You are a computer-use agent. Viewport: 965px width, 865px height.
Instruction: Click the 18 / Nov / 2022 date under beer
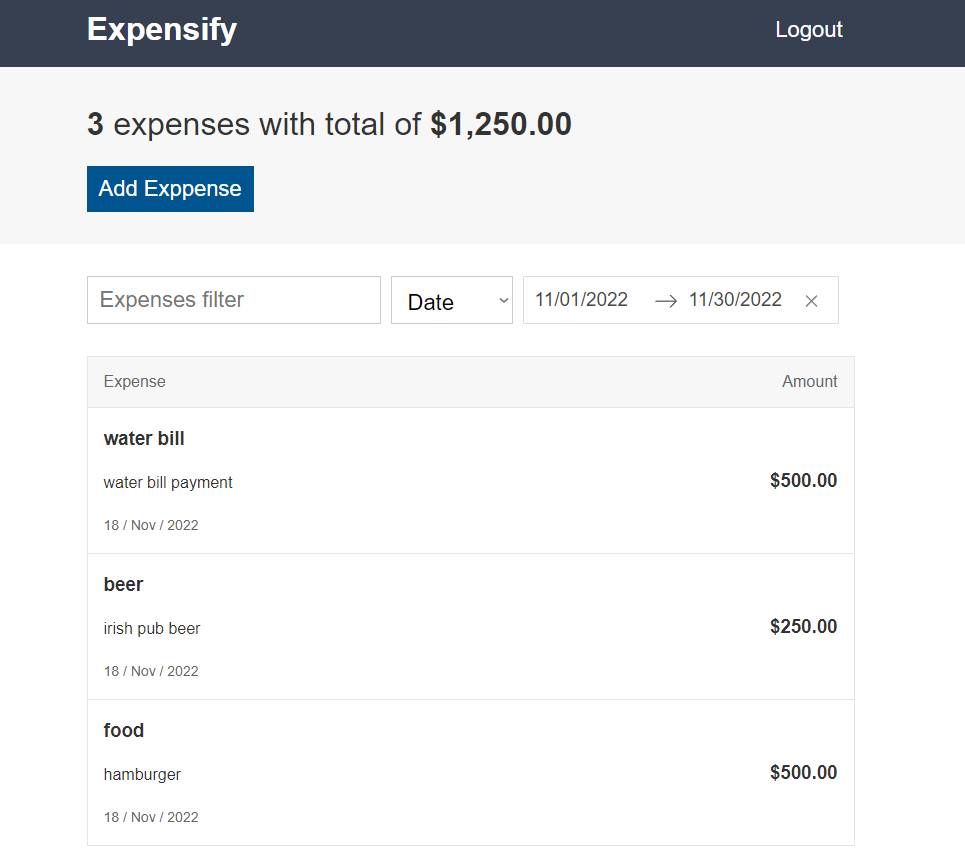pyautogui.click(x=151, y=670)
